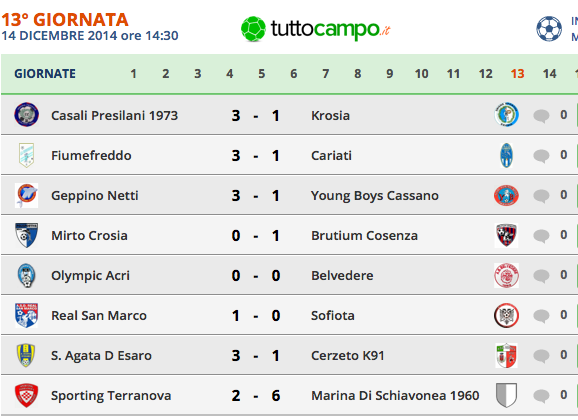
Task: Click the tuttocampo.it logo
Action: point(316,29)
